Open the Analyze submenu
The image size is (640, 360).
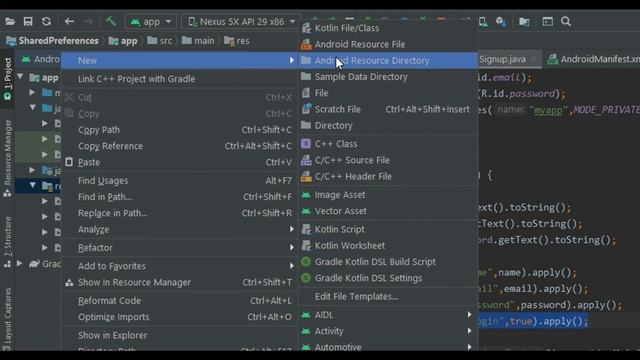coord(180,229)
